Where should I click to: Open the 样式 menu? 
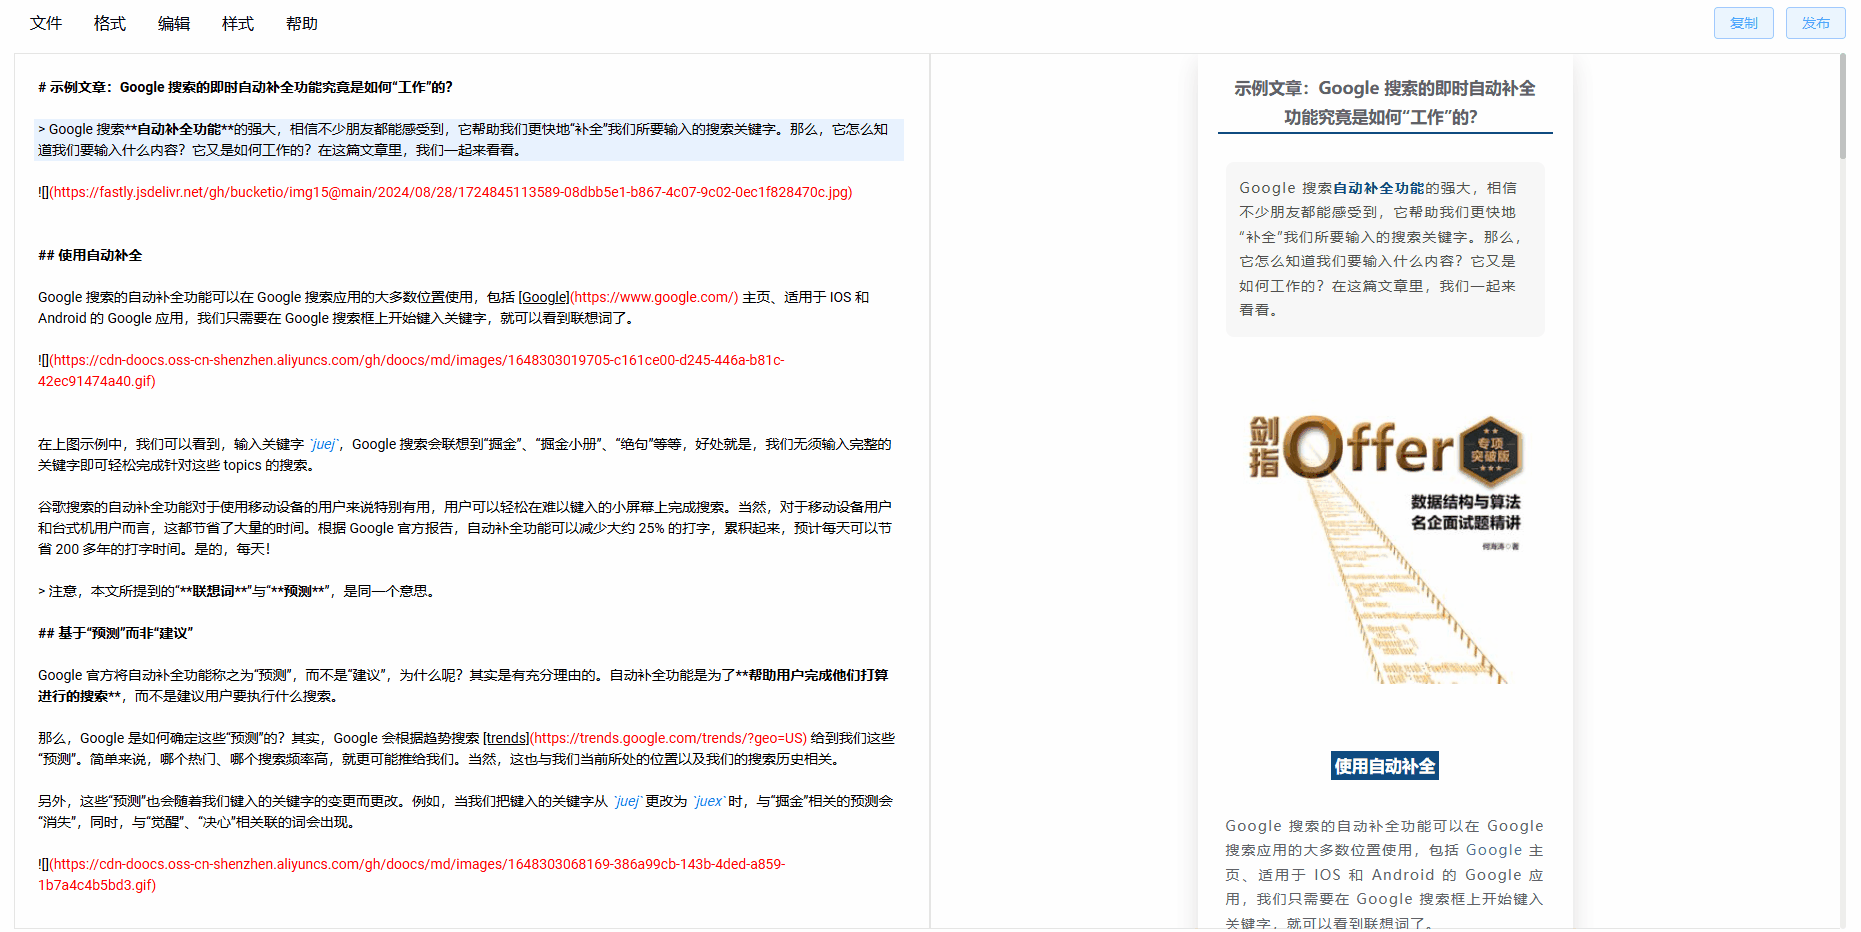tap(238, 23)
